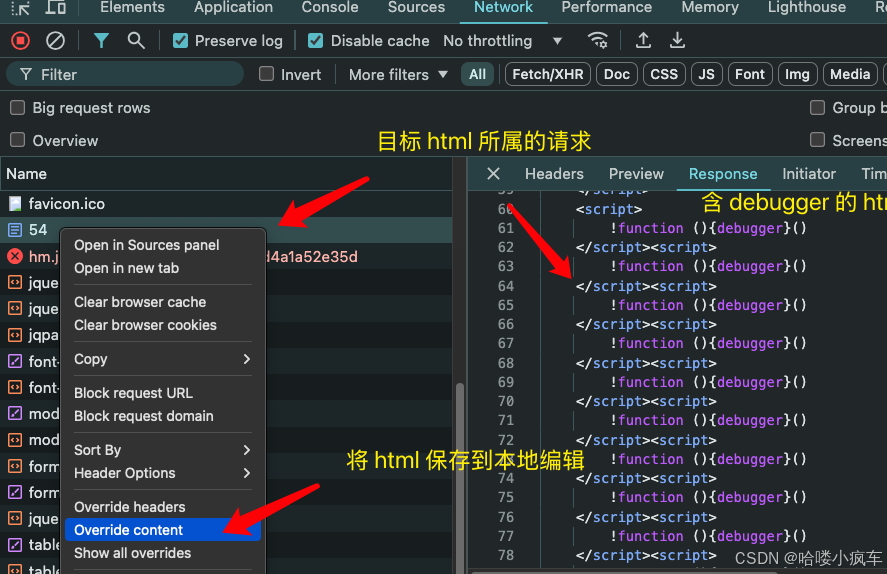Choose Open in Sources panel
The image size is (887, 574).
(x=163, y=245)
